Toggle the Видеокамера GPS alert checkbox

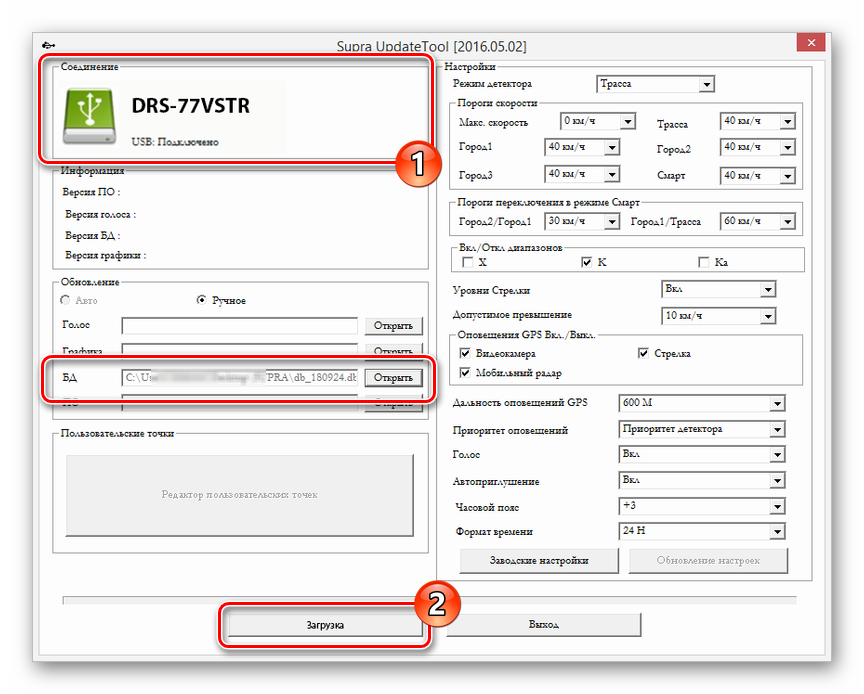[x=465, y=353]
